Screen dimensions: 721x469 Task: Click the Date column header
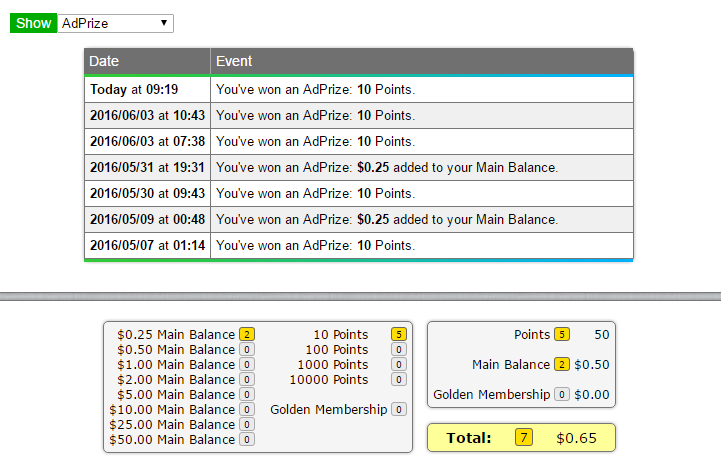tap(147, 61)
